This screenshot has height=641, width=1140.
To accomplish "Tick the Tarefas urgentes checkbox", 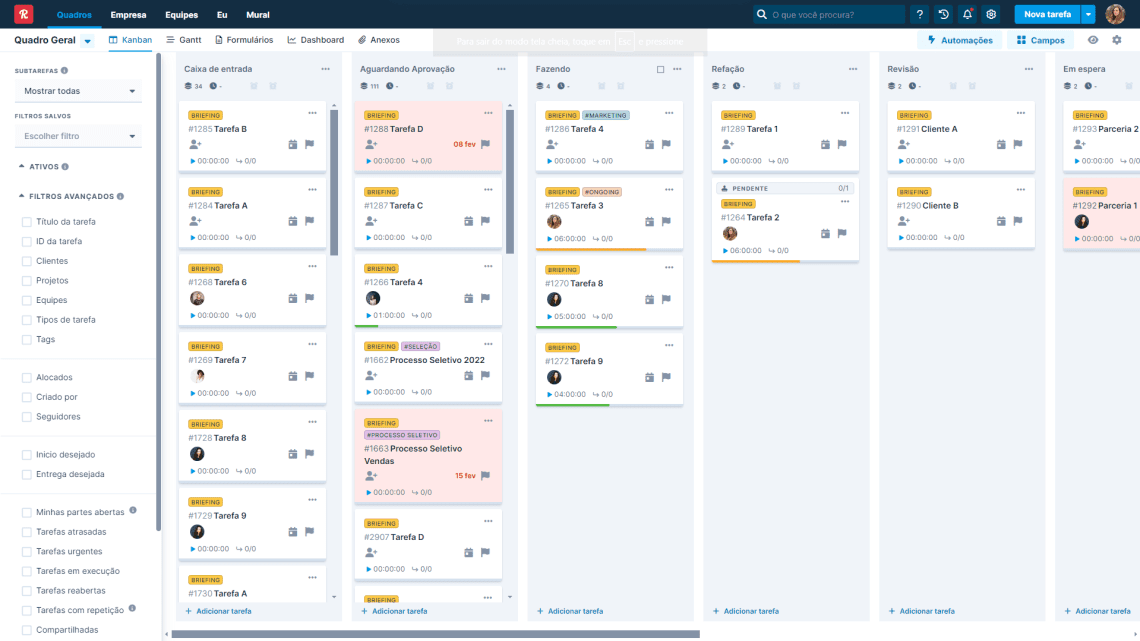I will [27, 551].
